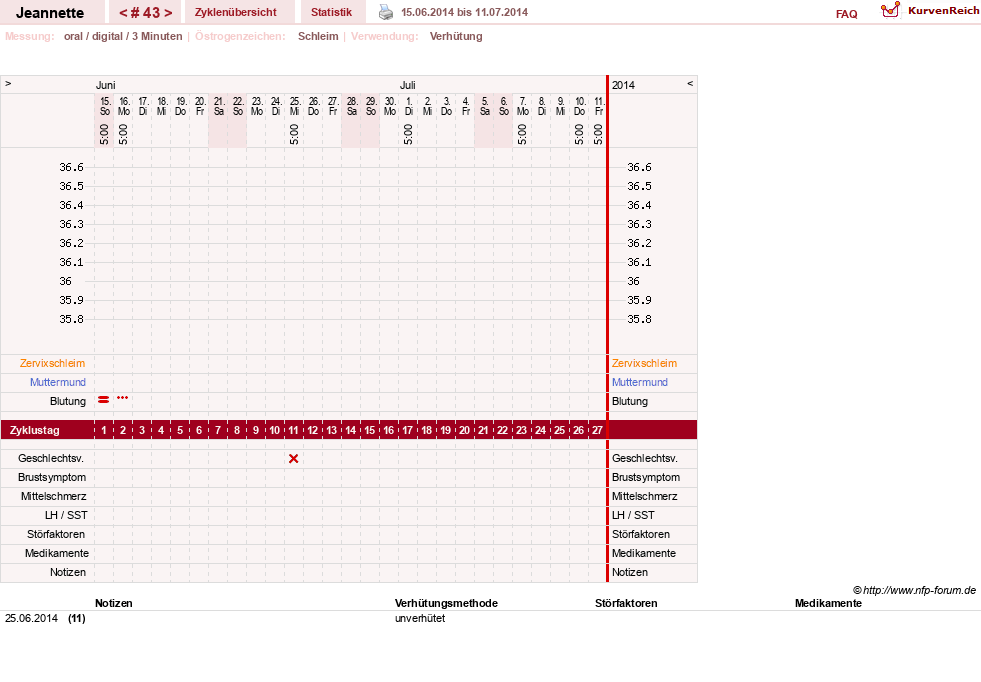
Task: Click the 'Verhütung' usage value
Action: pyautogui.click(x=456, y=36)
